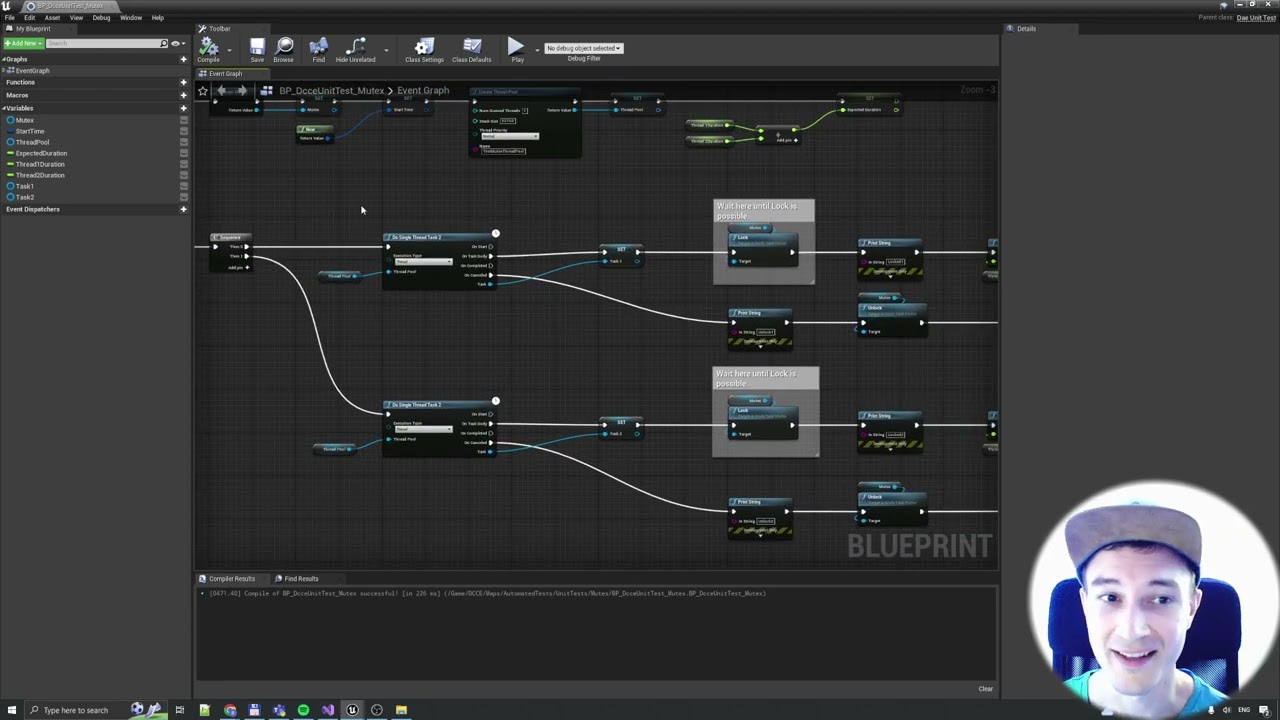This screenshot has width=1280, height=720.
Task: Collapse the Variables section
Action: [5, 108]
